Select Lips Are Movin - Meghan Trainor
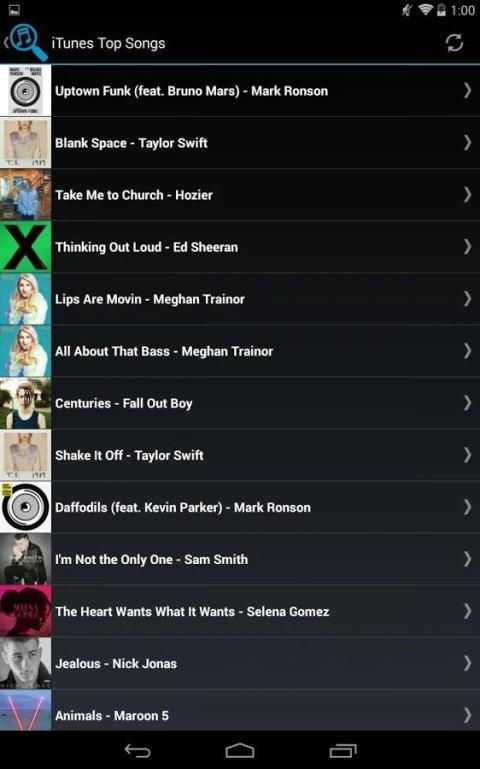The height and width of the screenshot is (769, 480). click(x=240, y=299)
